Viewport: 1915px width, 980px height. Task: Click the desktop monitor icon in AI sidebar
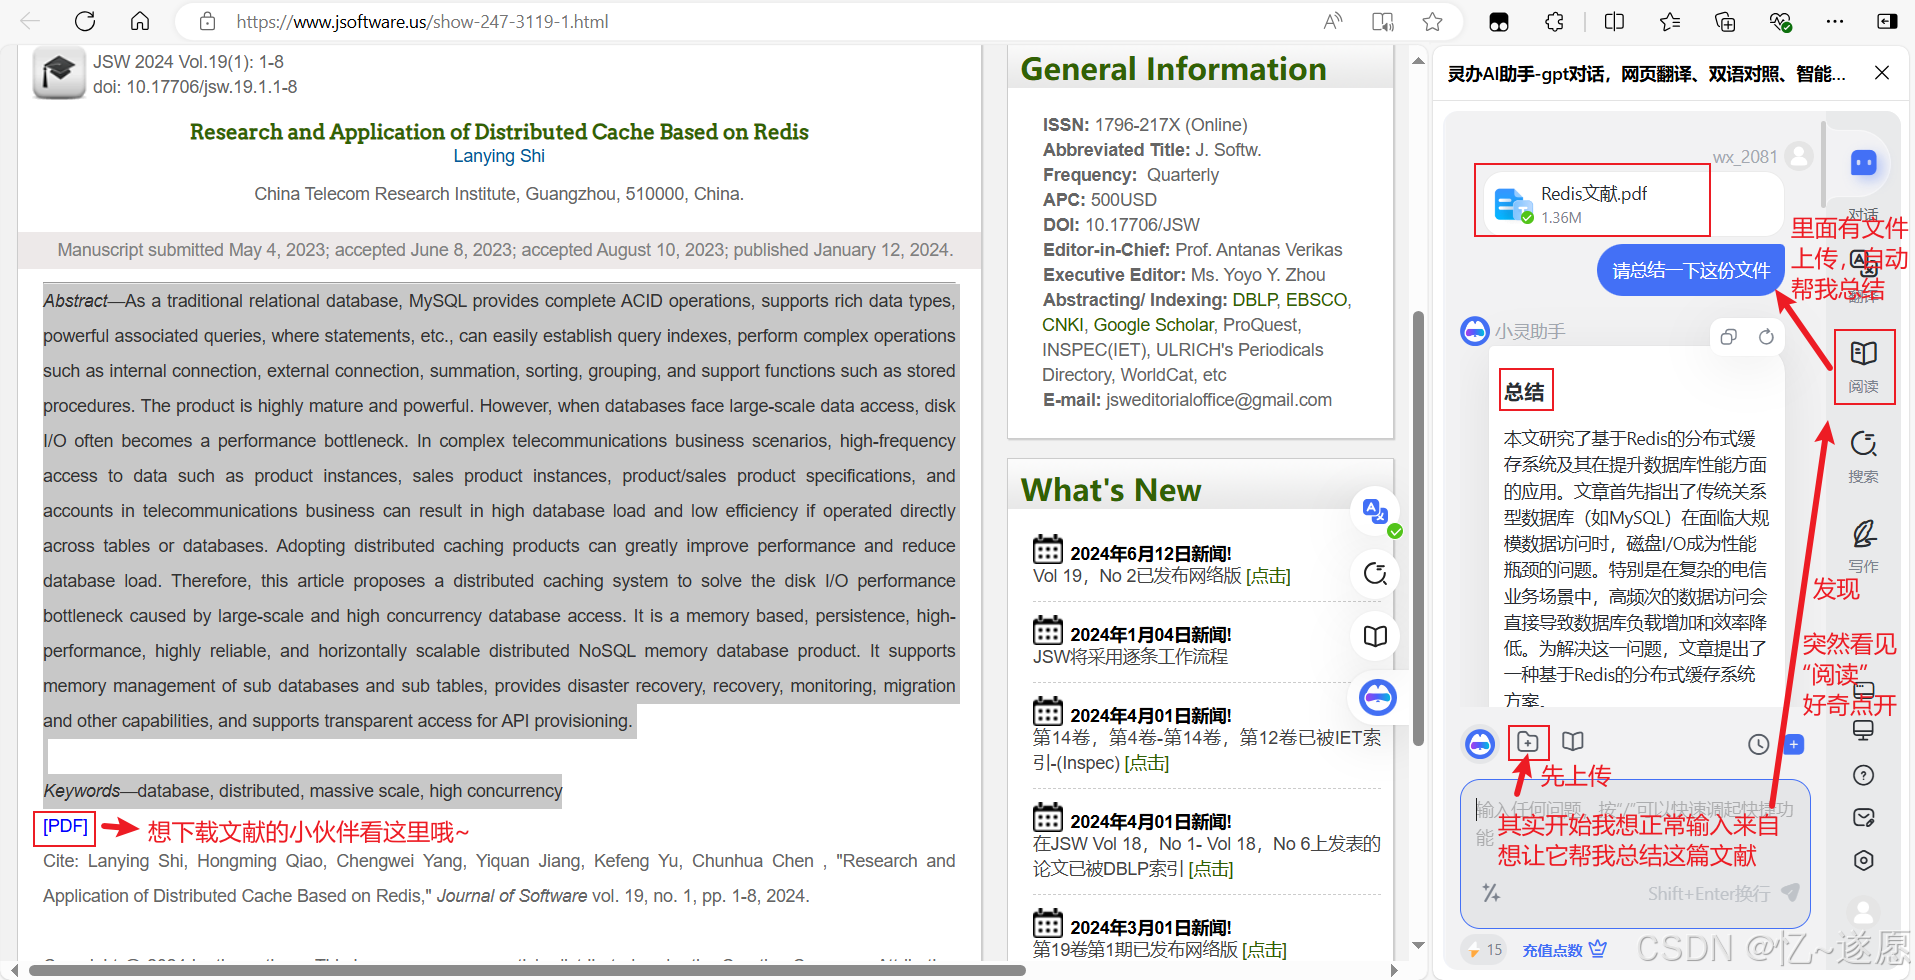tap(1863, 731)
